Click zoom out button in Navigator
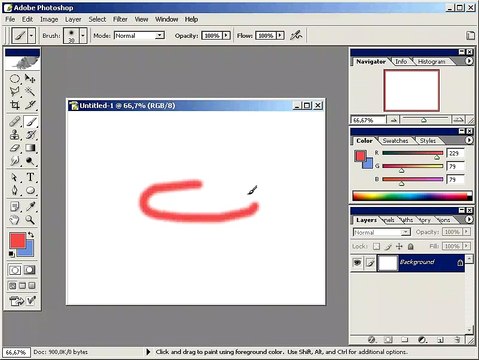Image resolution: width=479 pixels, height=360 pixels. (394, 120)
